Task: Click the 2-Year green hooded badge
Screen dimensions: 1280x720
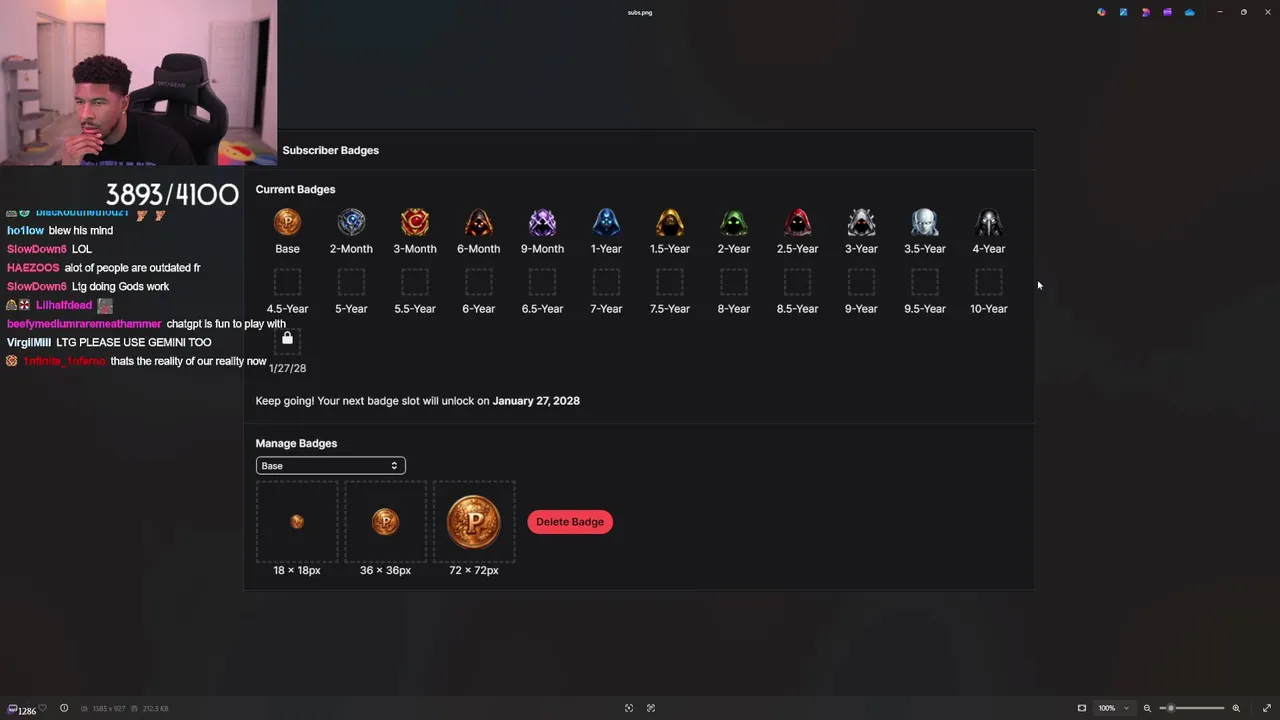Action: [734, 222]
